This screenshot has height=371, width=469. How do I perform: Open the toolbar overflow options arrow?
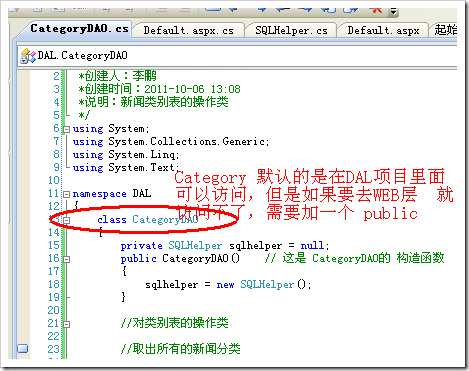[x=394, y=11]
